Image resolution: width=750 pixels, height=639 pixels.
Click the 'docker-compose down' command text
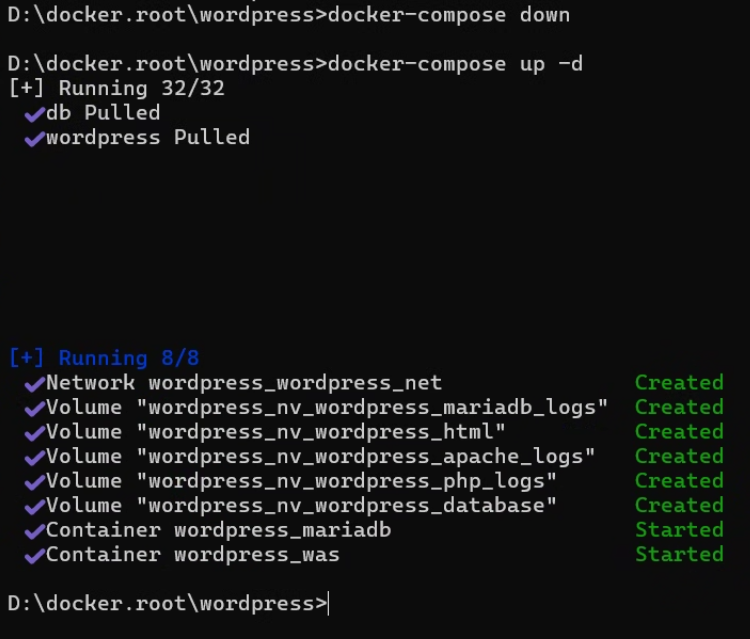coord(449,15)
